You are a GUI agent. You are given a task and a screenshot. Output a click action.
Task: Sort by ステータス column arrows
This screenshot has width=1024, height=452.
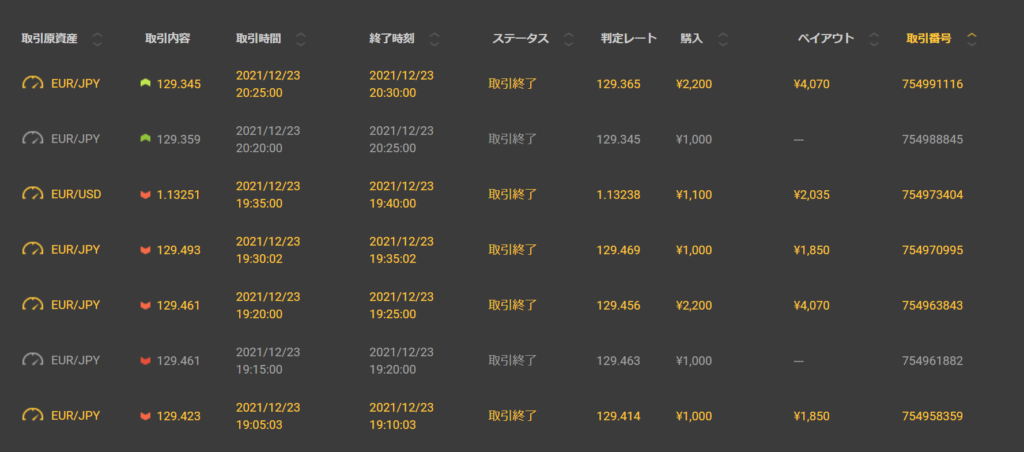[568, 39]
